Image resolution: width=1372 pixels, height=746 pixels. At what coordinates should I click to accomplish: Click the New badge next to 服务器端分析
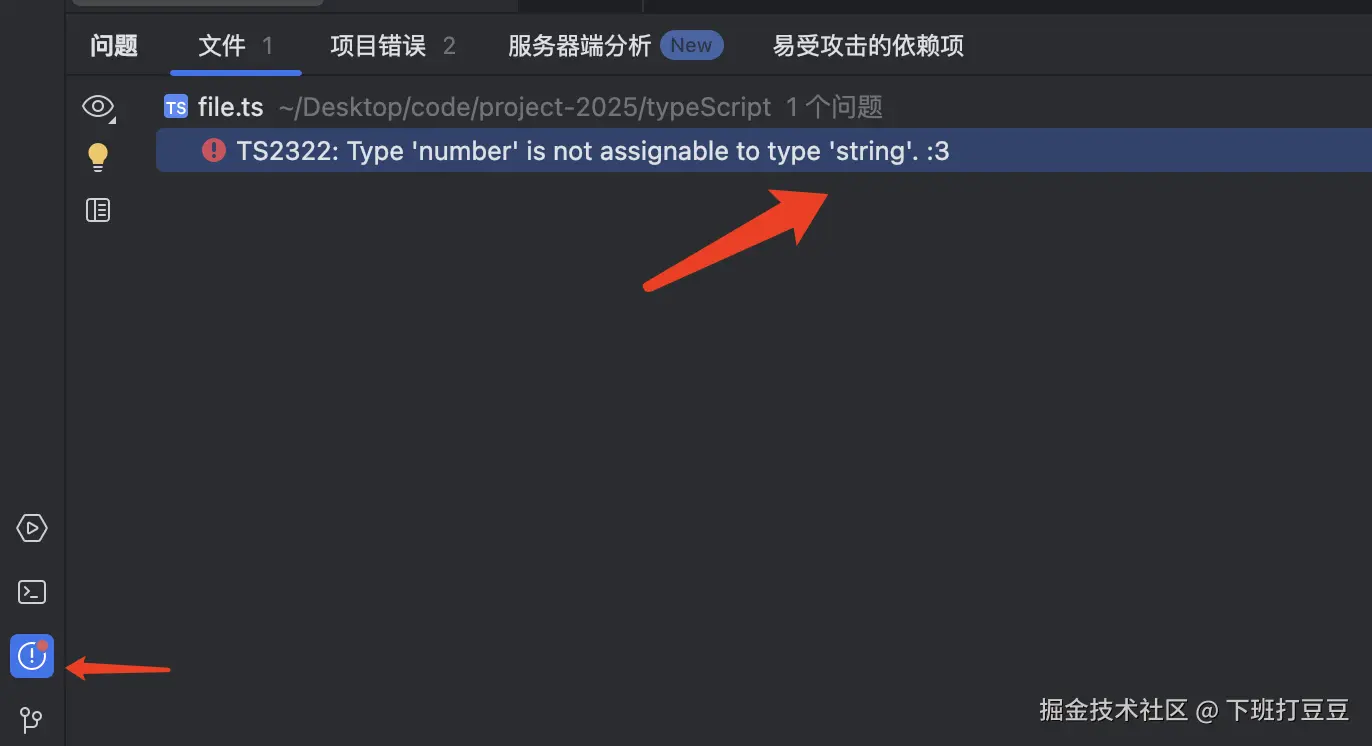691,45
